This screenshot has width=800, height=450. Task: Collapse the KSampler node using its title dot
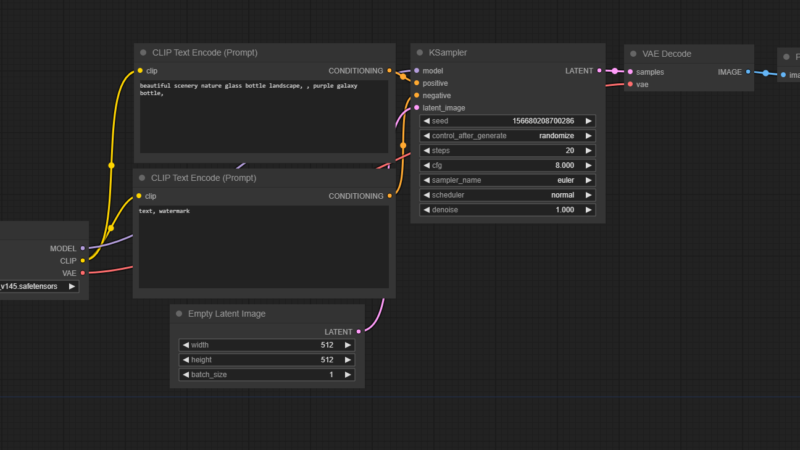tap(420, 53)
